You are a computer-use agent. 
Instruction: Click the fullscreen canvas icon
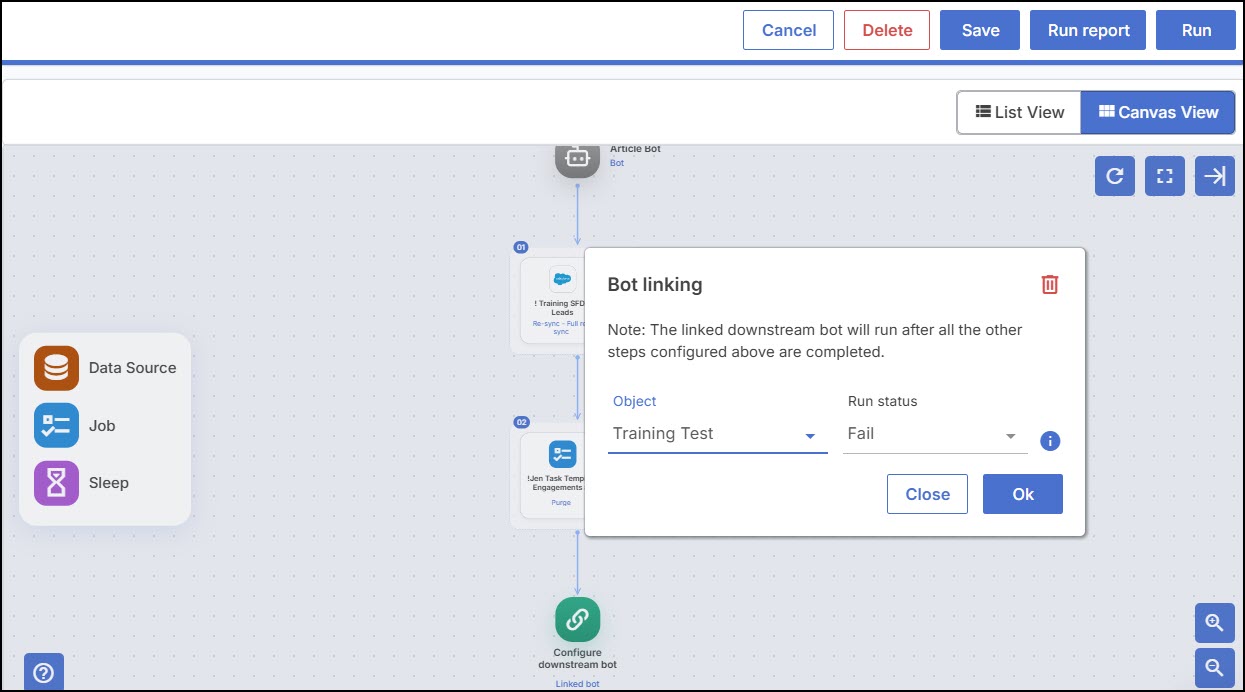1165,176
